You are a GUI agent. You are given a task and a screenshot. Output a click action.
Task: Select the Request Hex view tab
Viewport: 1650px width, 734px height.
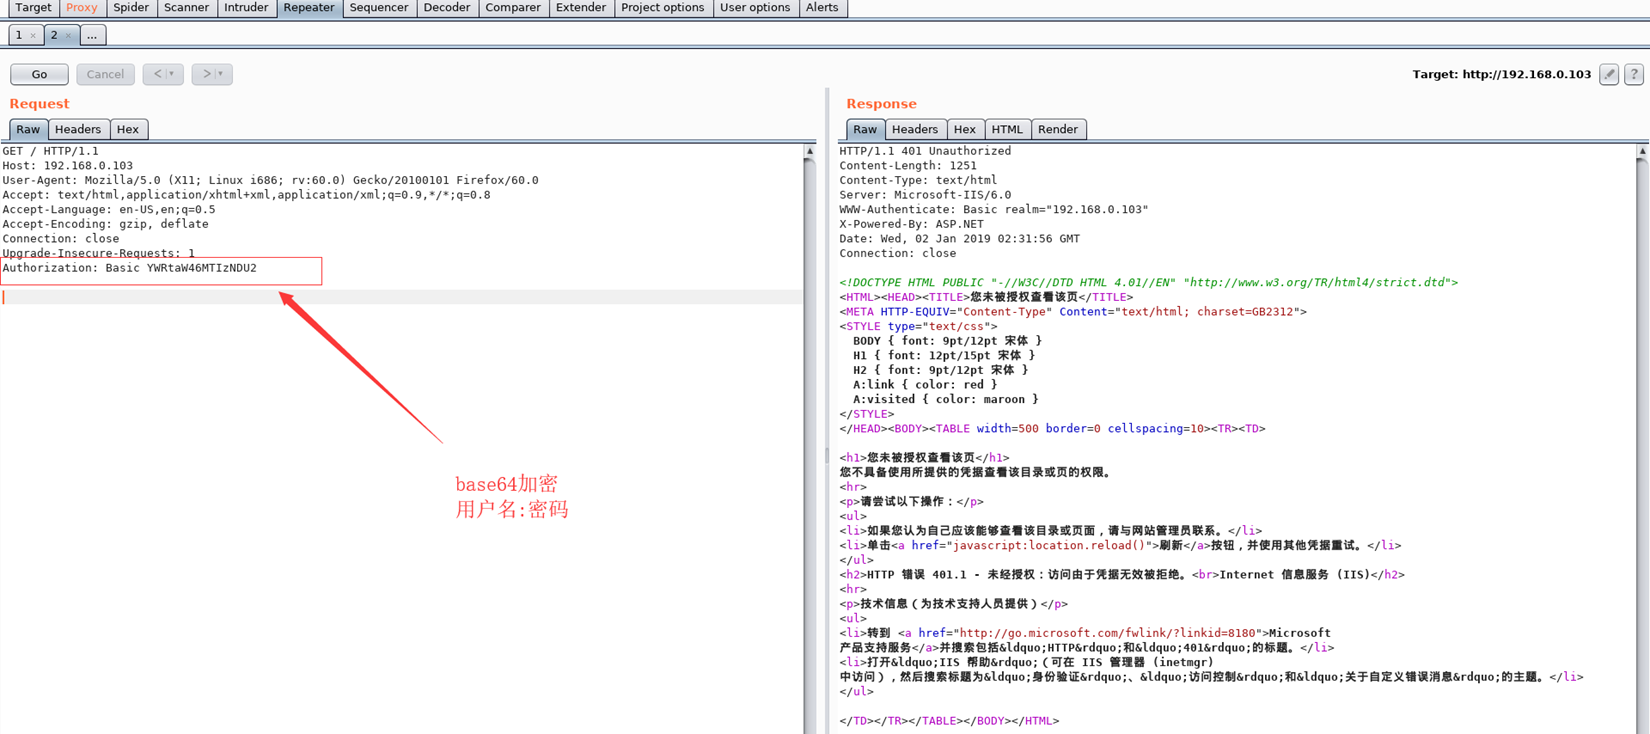[x=128, y=129]
